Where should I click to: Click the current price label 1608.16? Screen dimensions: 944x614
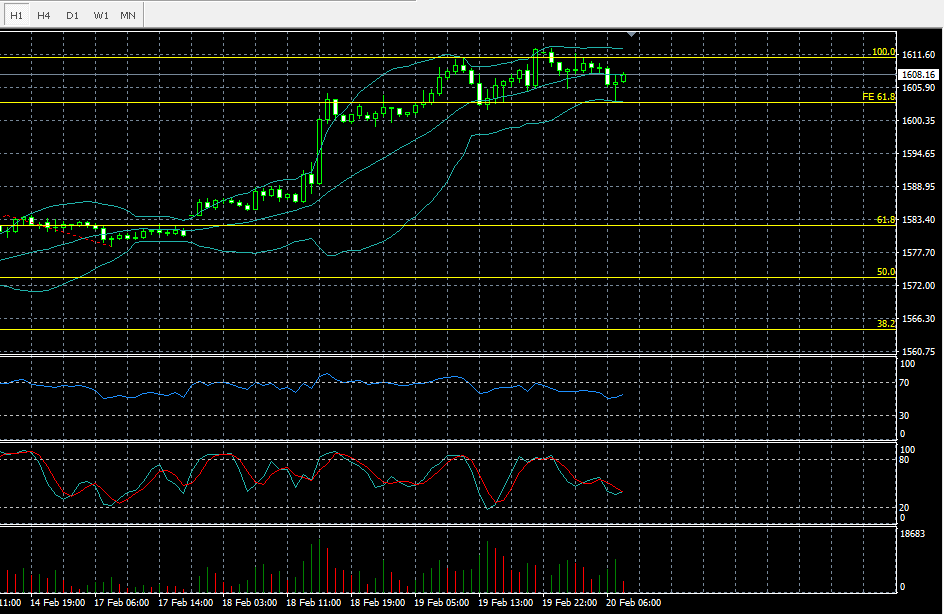[918, 75]
